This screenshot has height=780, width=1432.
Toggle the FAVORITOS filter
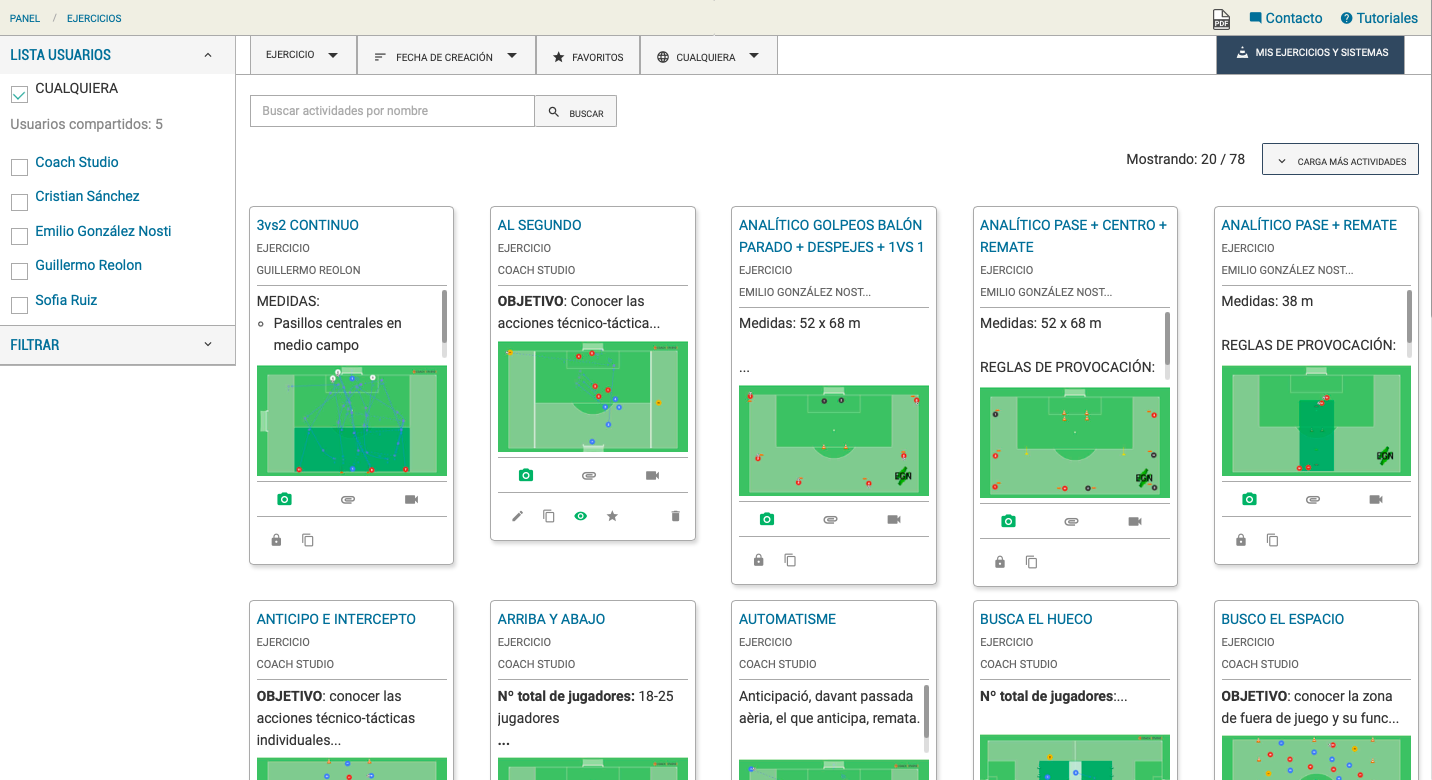point(588,56)
